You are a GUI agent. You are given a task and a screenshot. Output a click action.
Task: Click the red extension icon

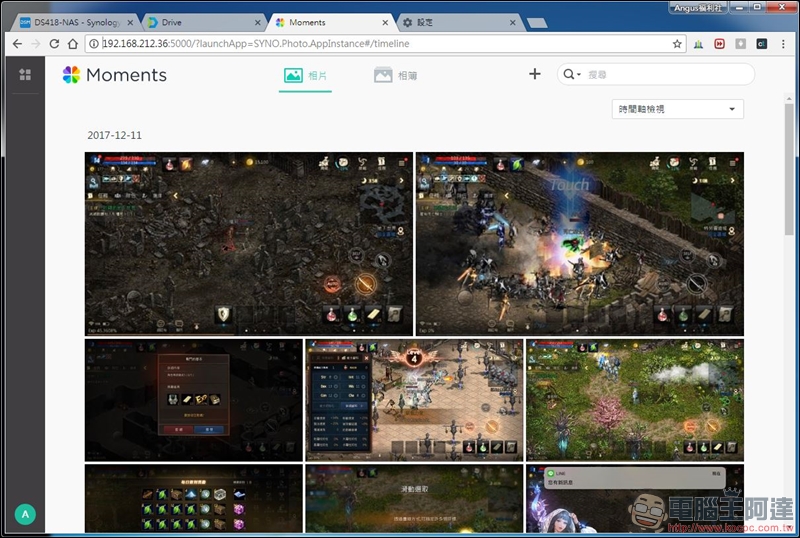tap(719, 44)
